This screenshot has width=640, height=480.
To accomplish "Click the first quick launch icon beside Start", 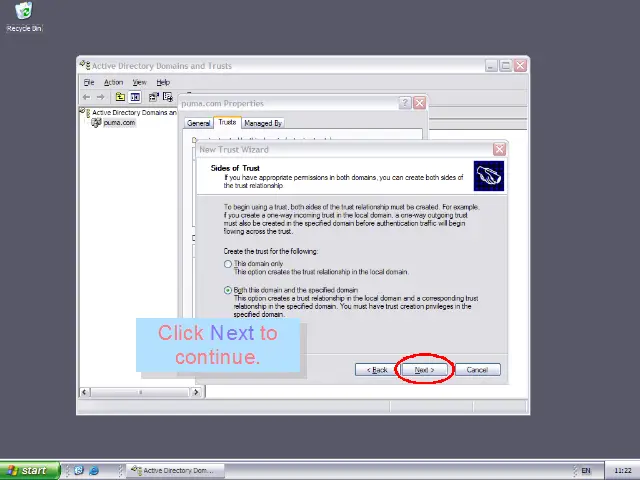I will coord(79,470).
